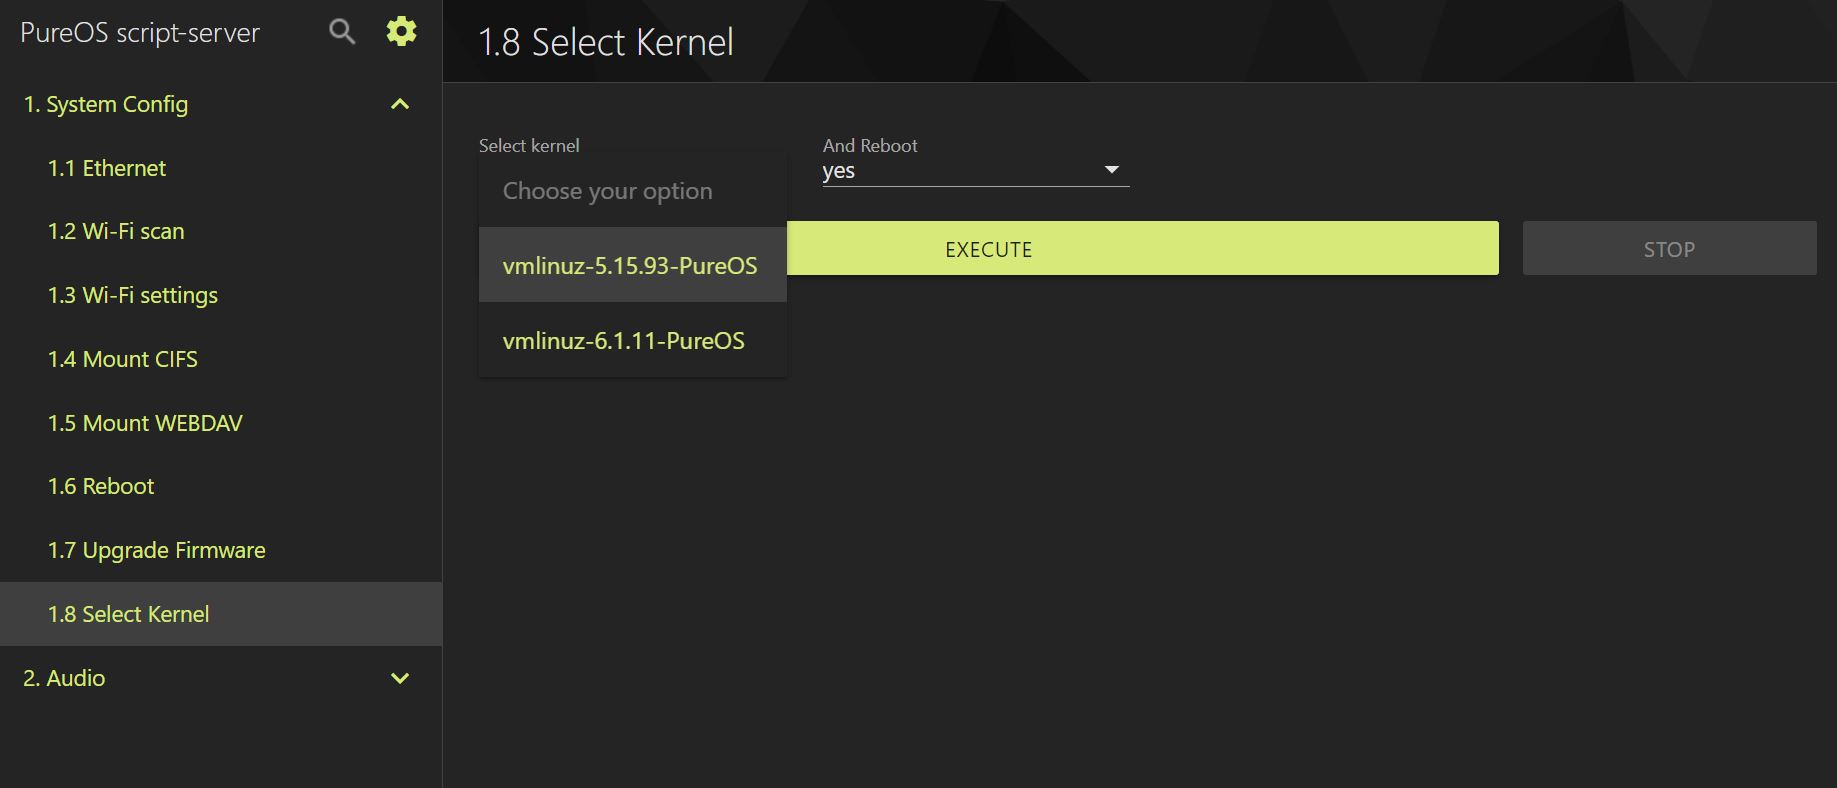Open the And Reboot dropdown arrow
Screen dimensions: 1837x788
(1111, 170)
